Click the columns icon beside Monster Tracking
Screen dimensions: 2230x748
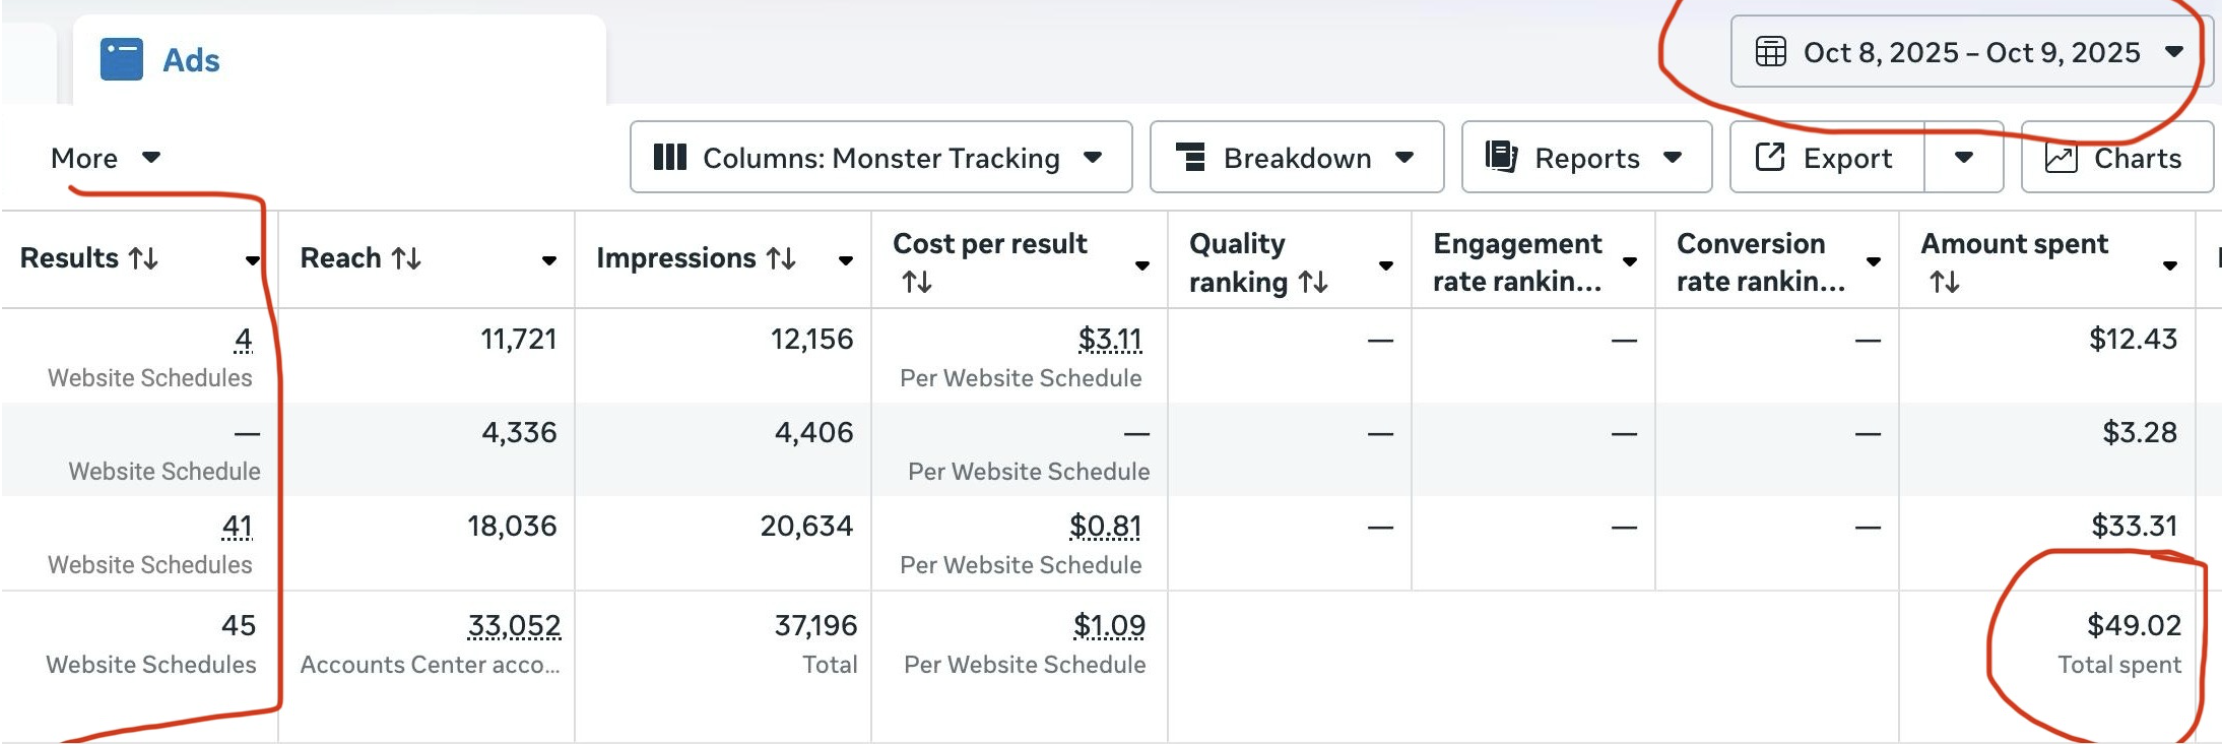(670, 157)
